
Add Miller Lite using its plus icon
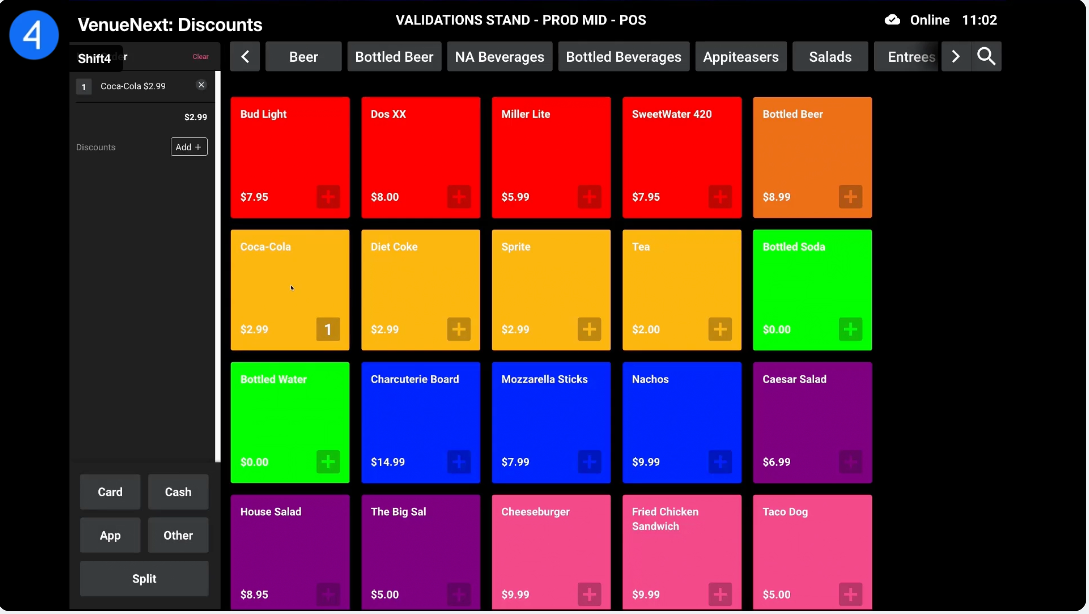[589, 197]
